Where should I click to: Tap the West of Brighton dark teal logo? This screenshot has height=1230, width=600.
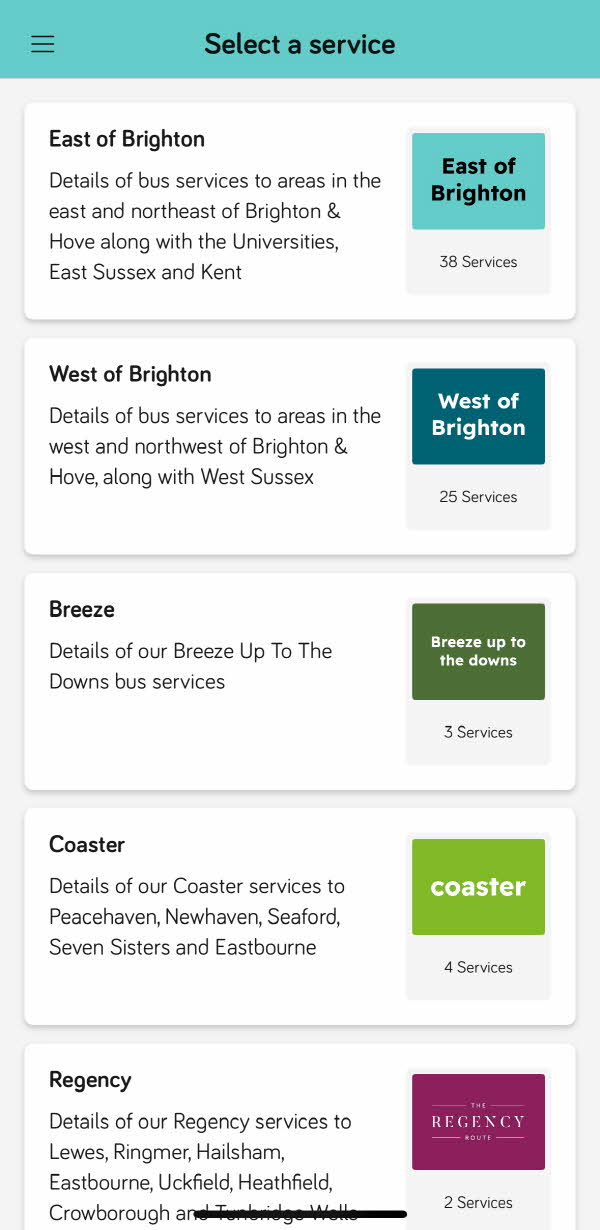coord(478,416)
